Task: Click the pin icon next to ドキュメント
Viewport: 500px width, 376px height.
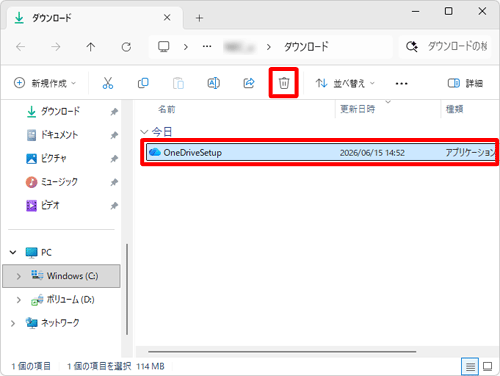Action: (x=114, y=135)
